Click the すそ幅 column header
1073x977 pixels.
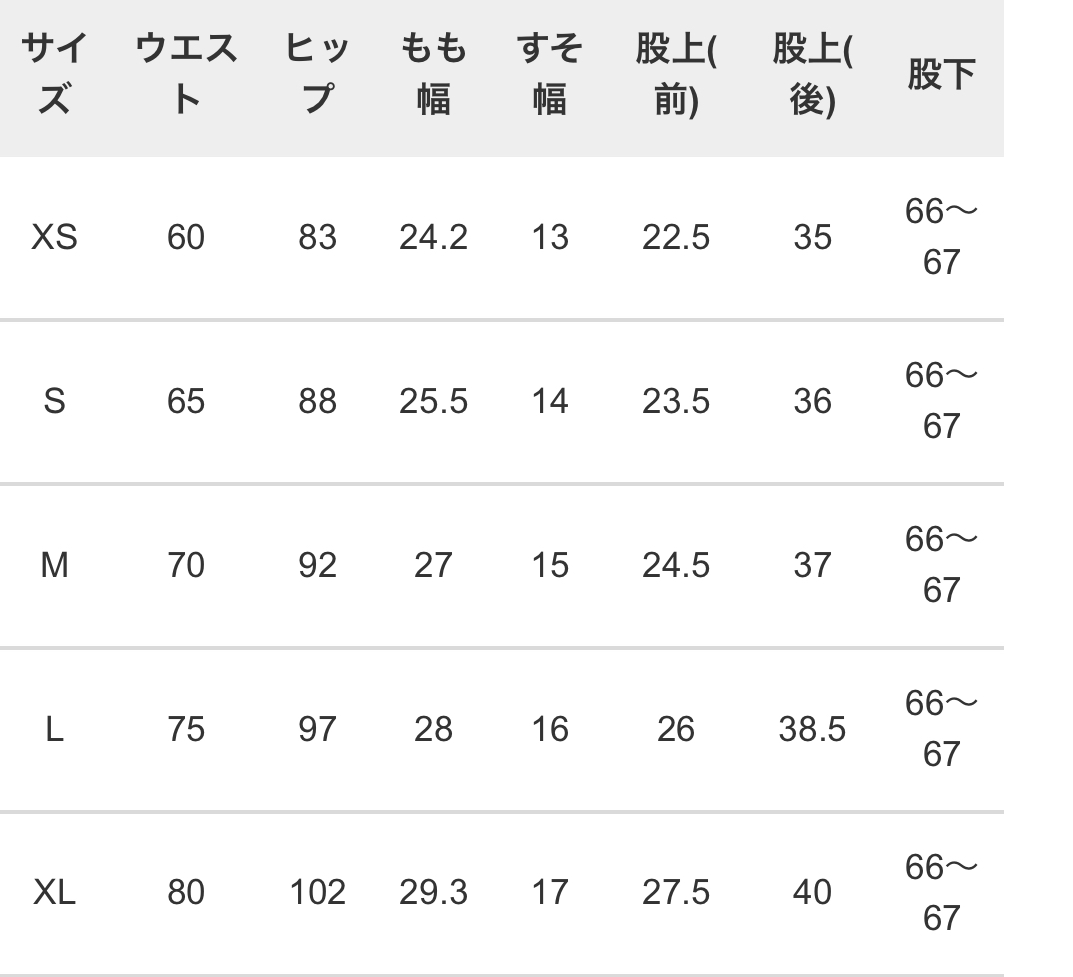tap(550, 74)
